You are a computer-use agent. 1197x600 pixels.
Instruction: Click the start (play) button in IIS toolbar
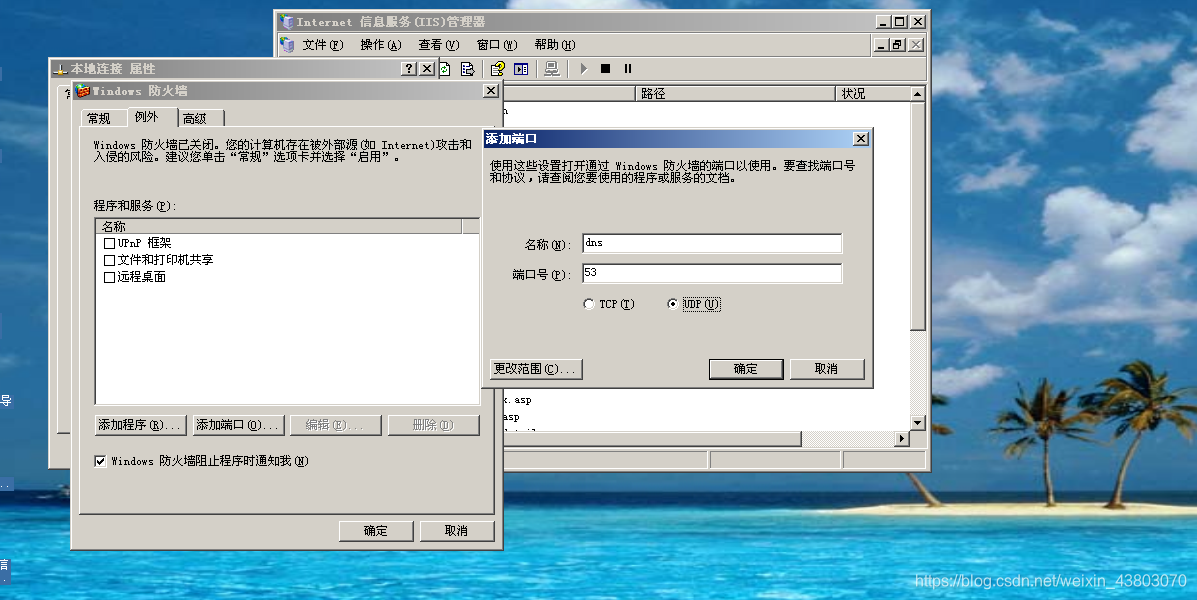click(x=584, y=69)
